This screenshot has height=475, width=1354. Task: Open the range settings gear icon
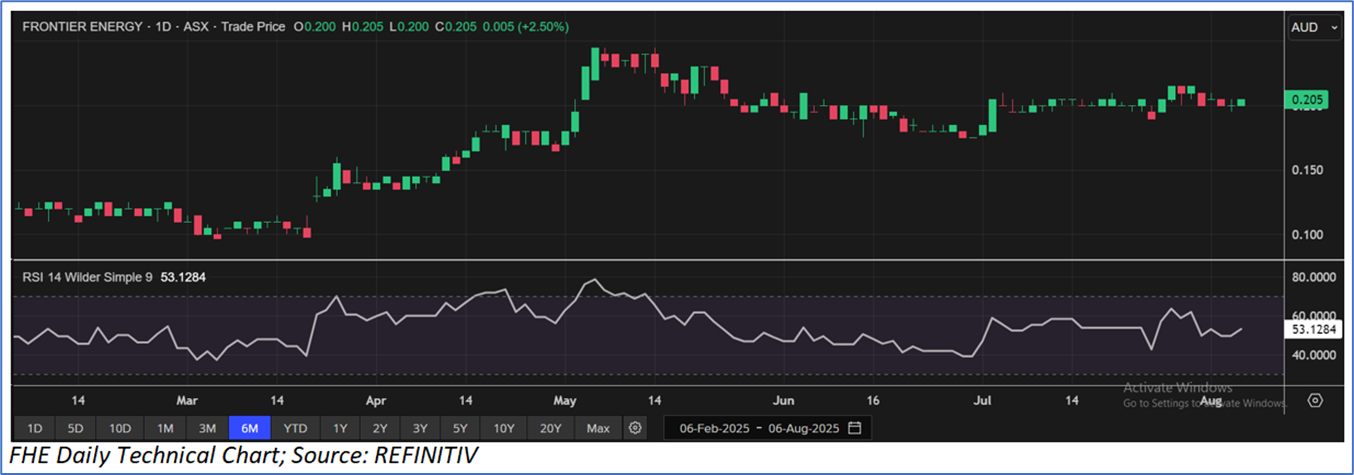tap(635, 428)
